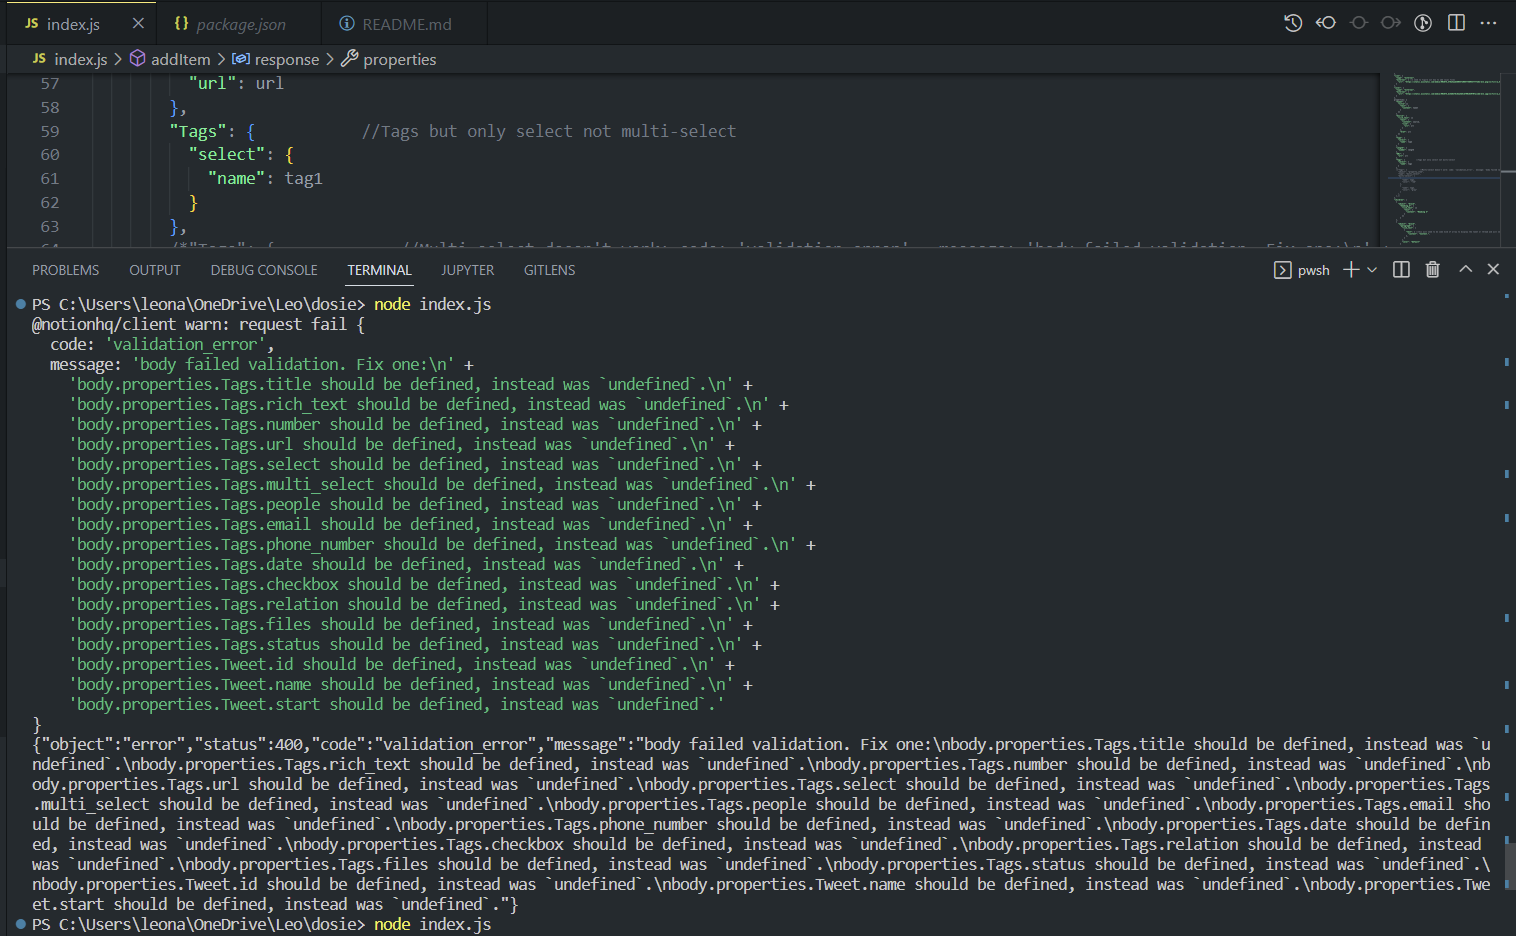Click the middle commit circle GitLens icon
1516x936 pixels.
pyautogui.click(x=1358, y=23)
